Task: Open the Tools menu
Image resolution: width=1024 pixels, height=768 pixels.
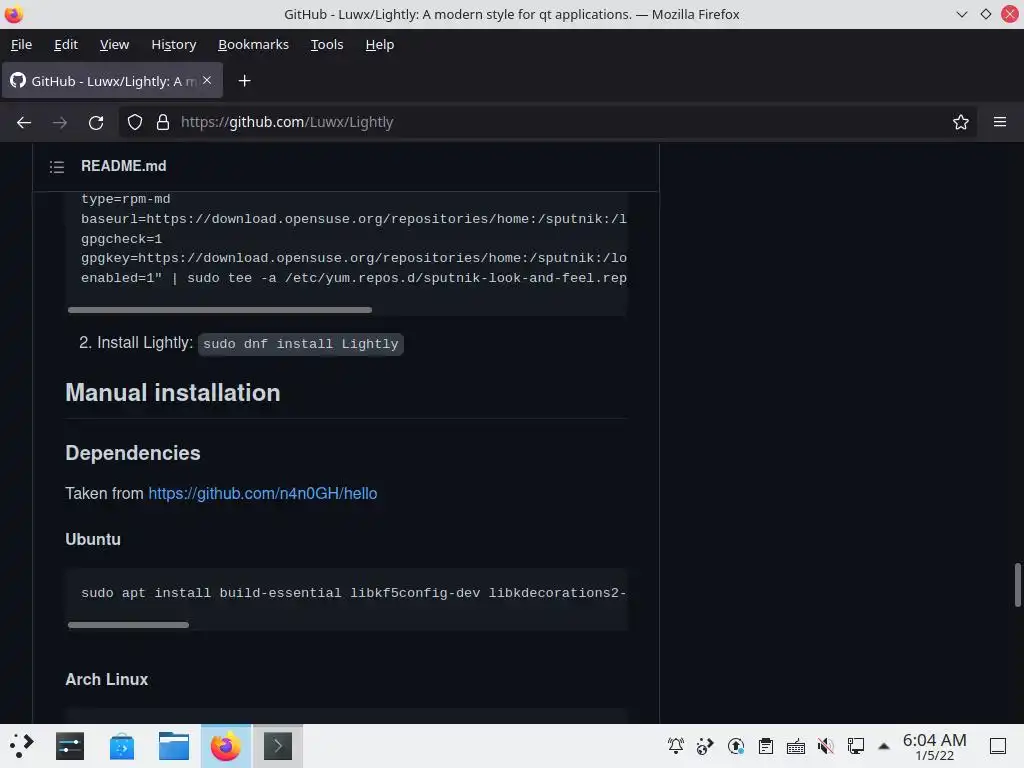Action: [x=327, y=44]
